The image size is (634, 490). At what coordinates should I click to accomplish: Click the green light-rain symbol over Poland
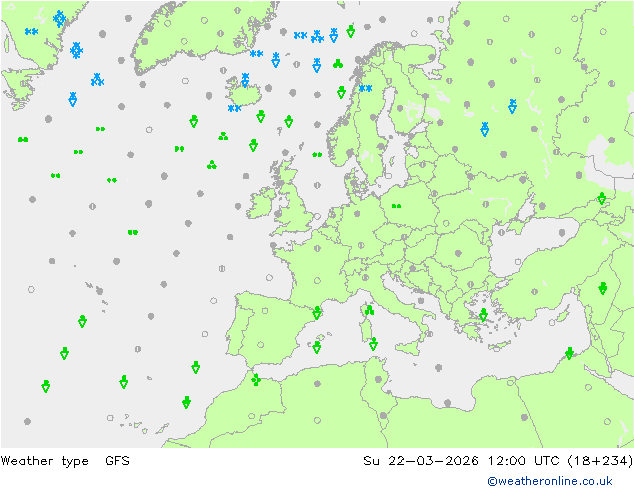[x=396, y=206]
